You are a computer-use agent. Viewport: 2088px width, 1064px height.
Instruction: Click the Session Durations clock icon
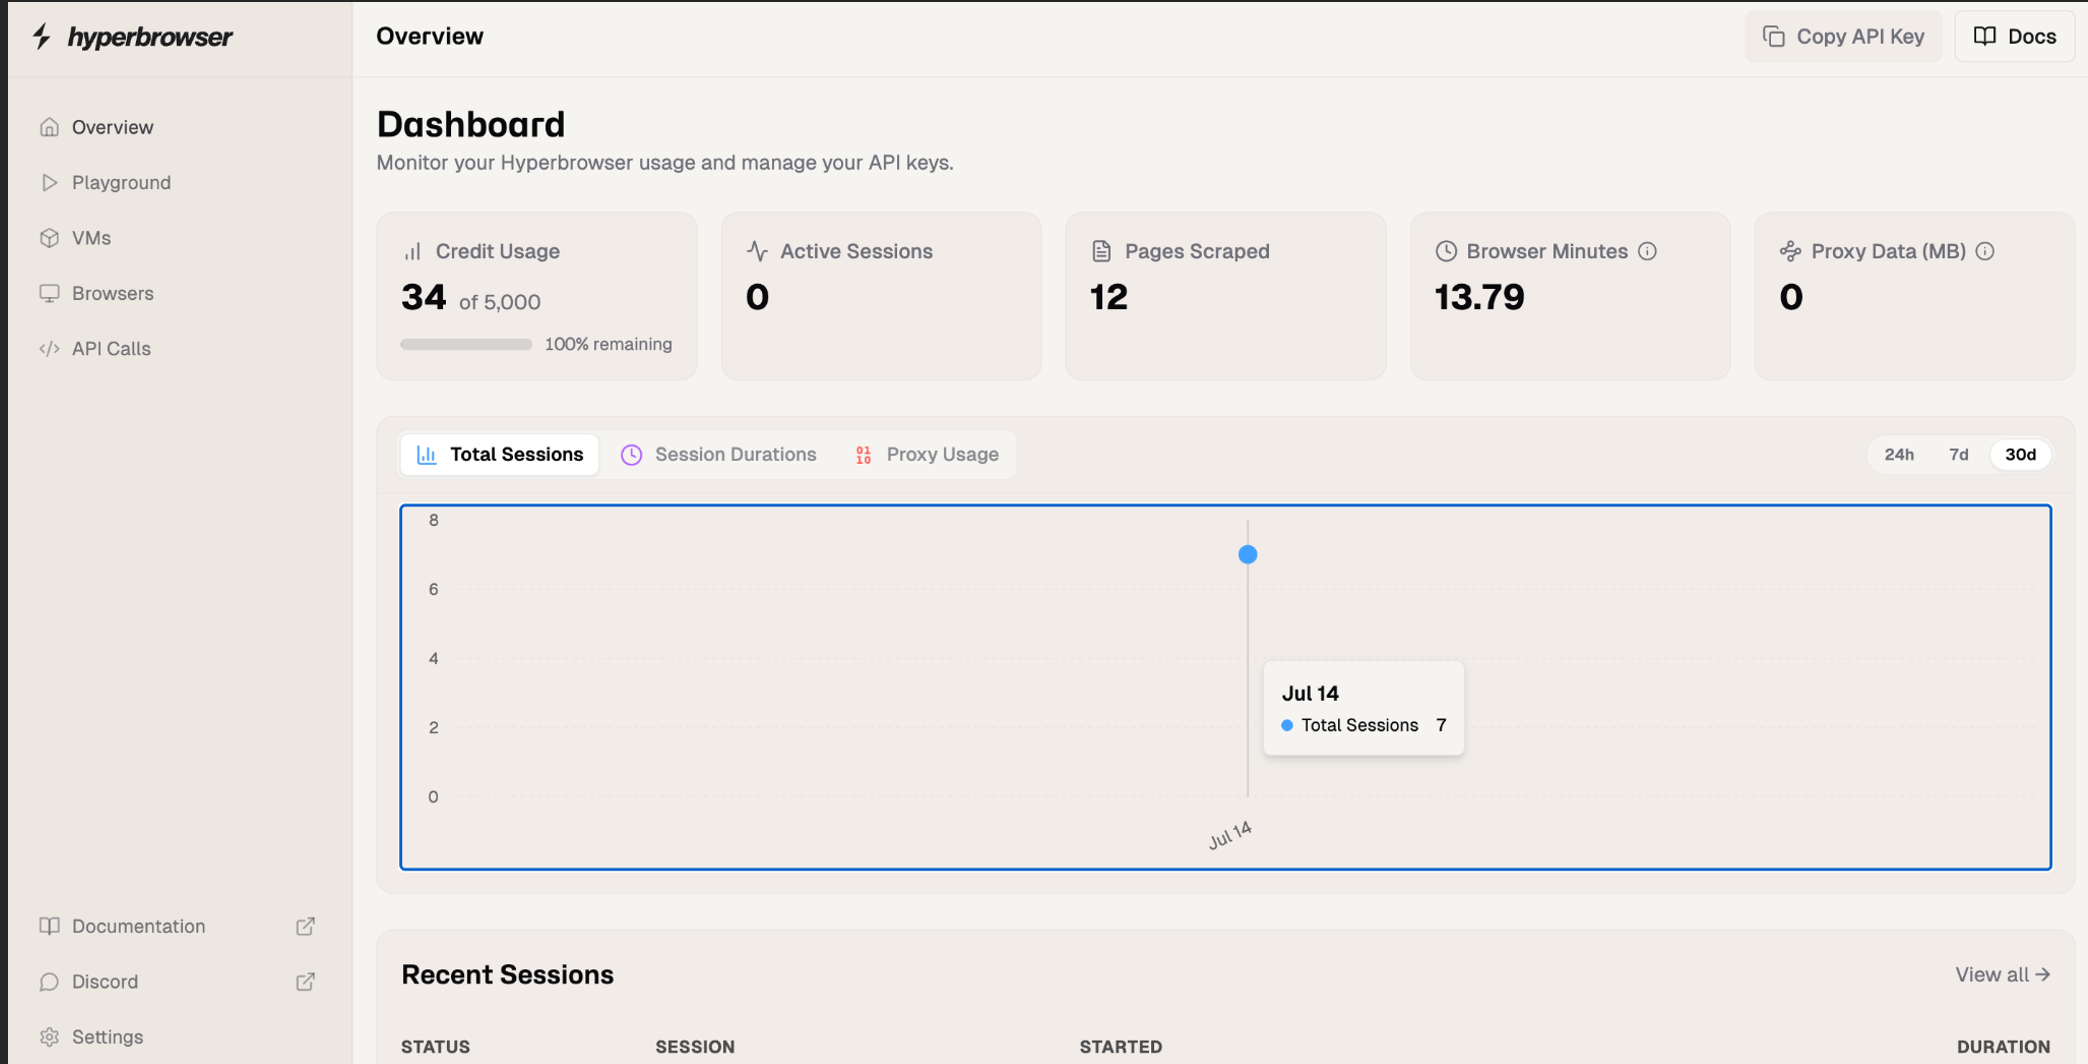pos(631,455)
